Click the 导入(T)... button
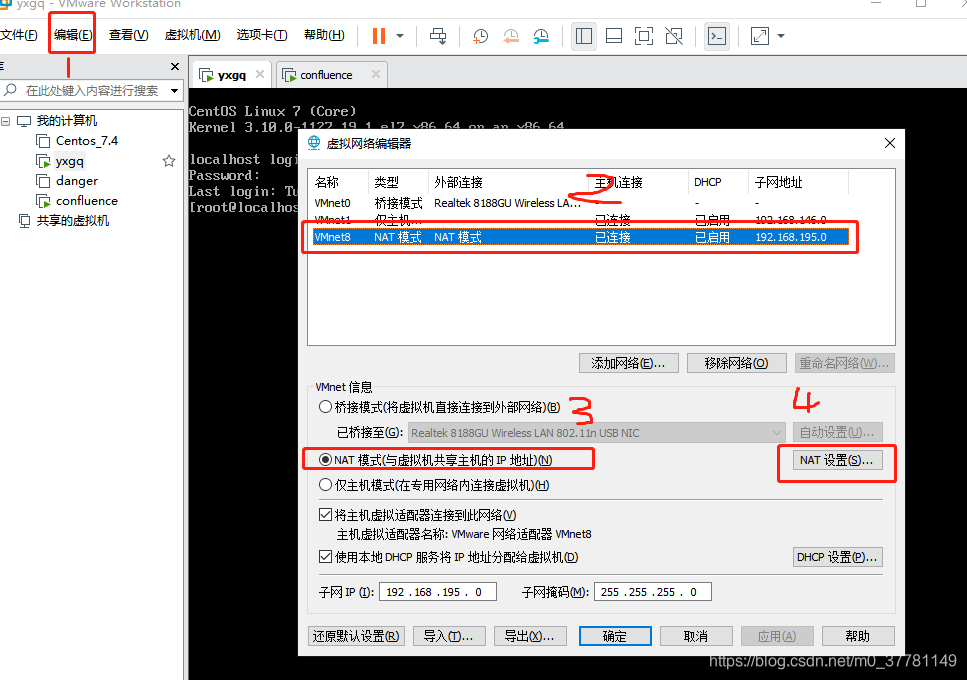 click(449, 636)
